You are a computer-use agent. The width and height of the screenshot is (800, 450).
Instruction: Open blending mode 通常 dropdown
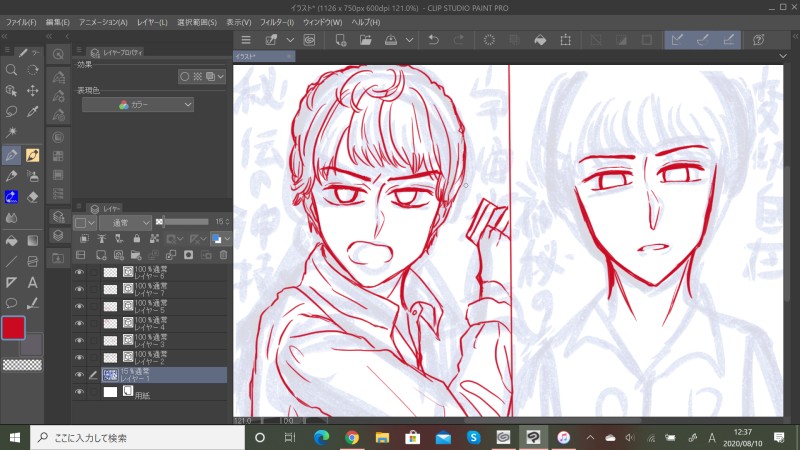pos(126,222)
